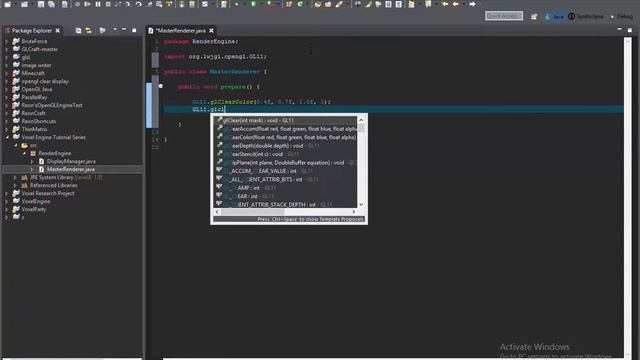Click the green Run button
640x360 pixels.
(x=253, y=4)
